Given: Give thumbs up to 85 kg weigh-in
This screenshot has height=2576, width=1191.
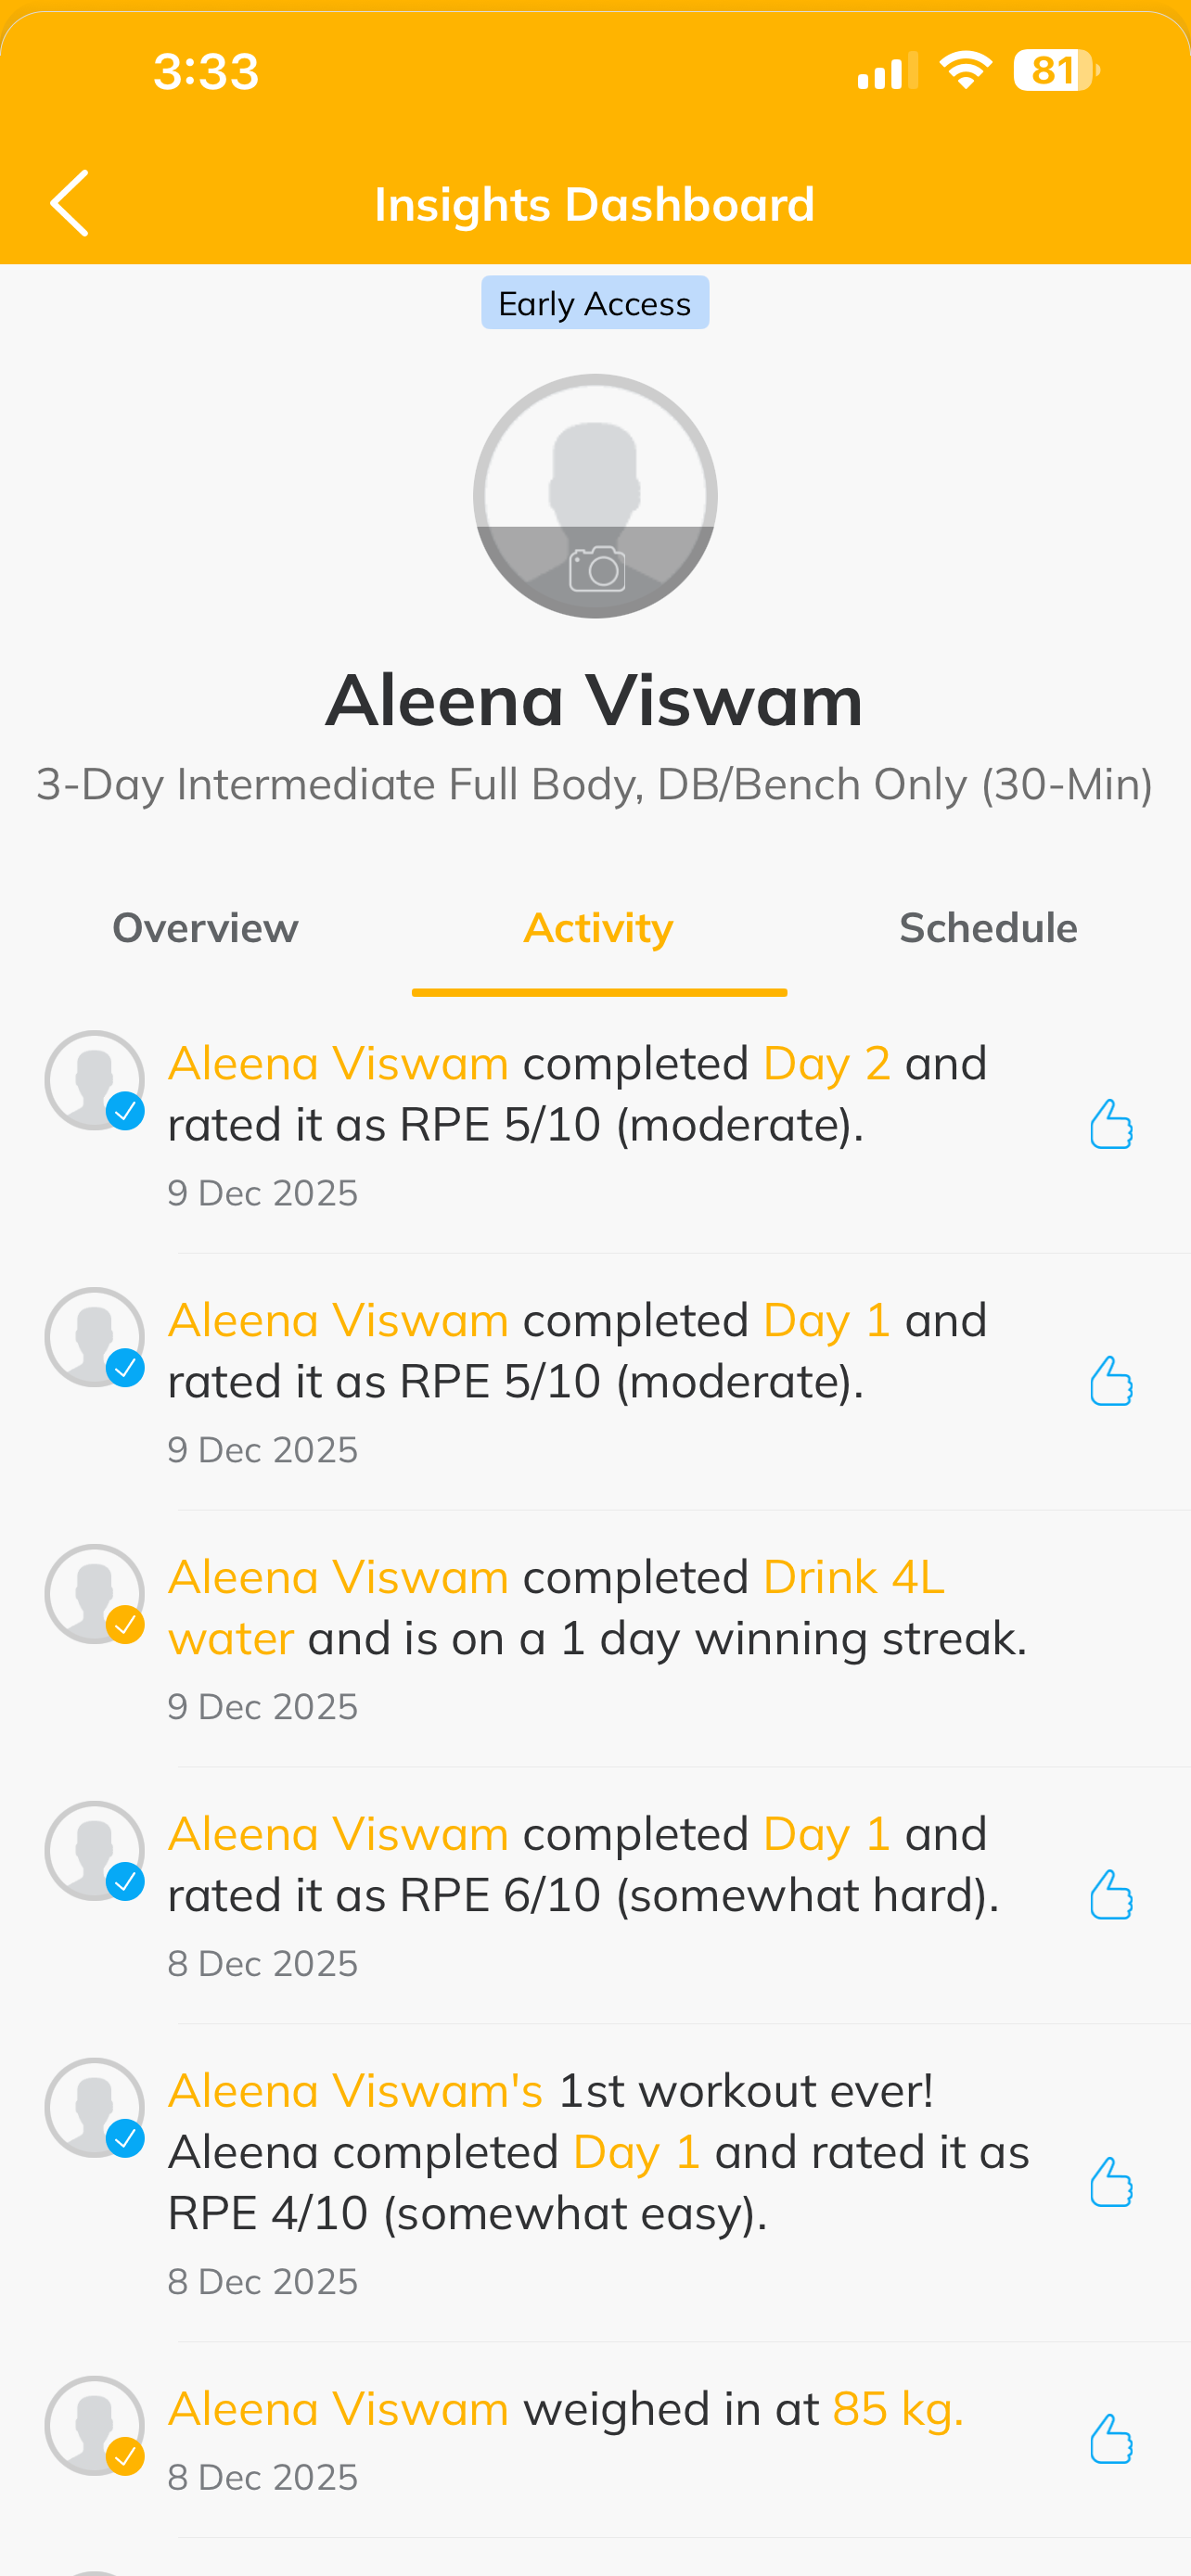Looking at the screenshot, I should coord(1110,2438).
